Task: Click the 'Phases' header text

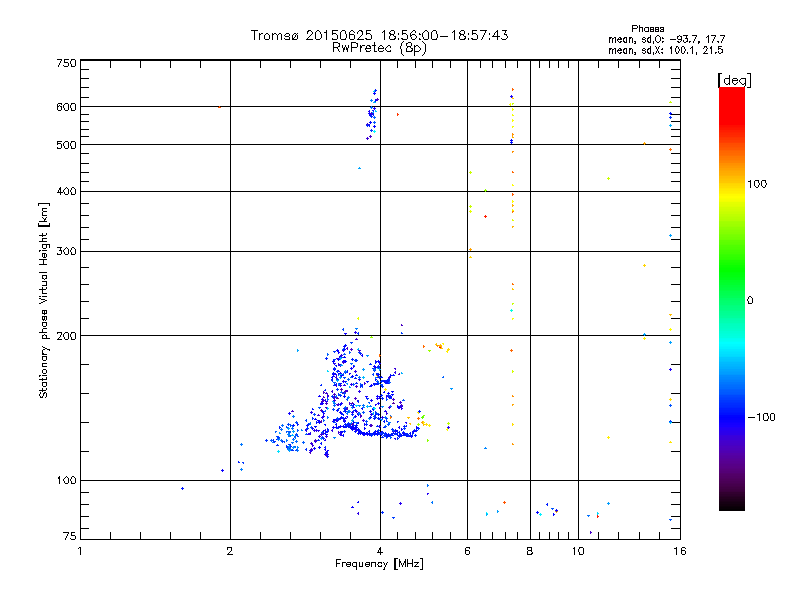Action: (x=647, y=29)
